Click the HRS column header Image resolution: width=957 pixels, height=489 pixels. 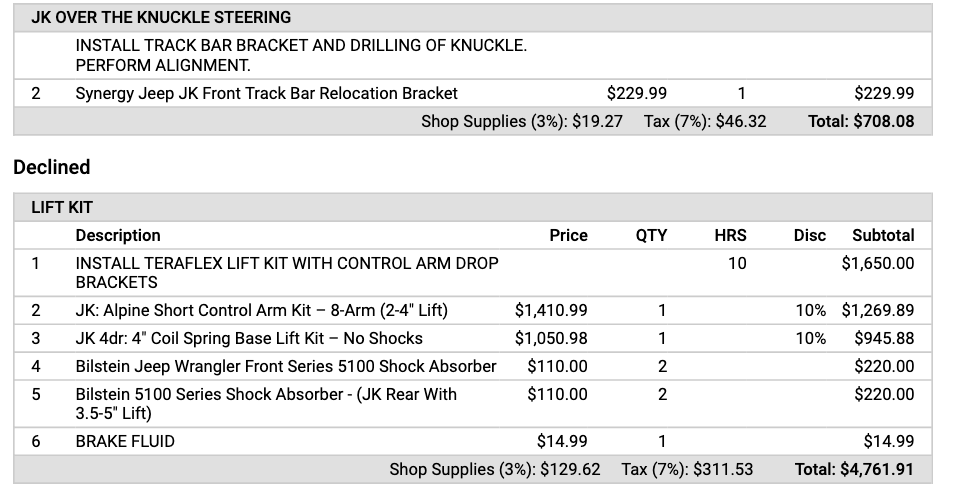click(x=730, y=235)
